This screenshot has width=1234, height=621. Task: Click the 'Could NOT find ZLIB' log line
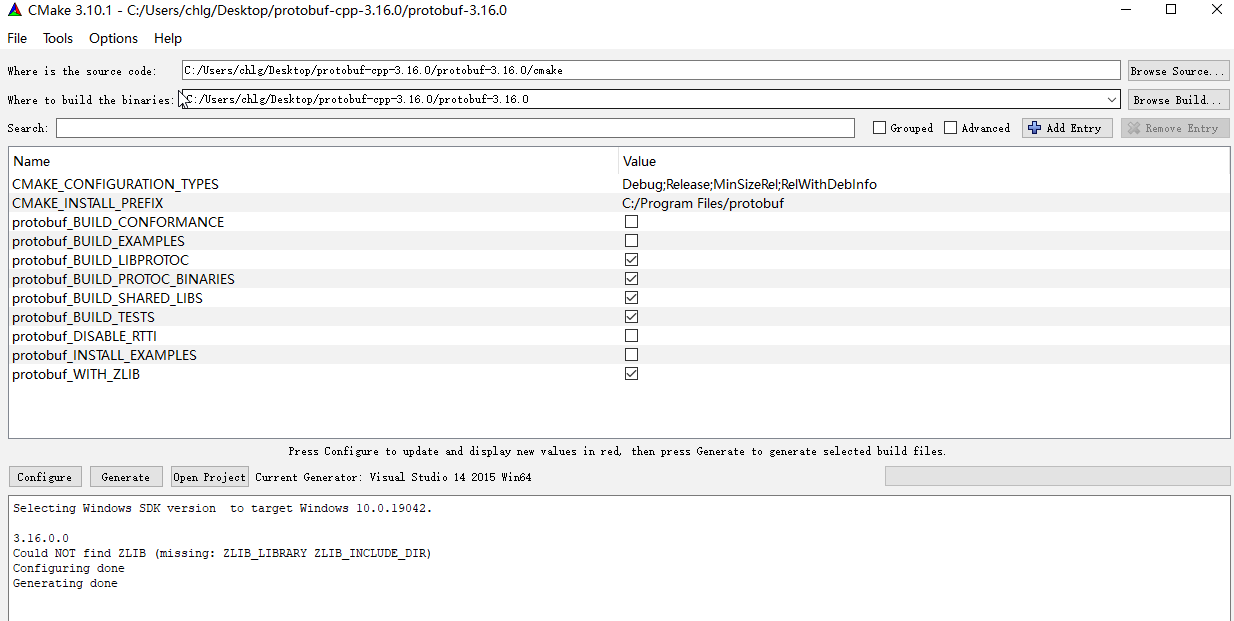pos(222,553)
